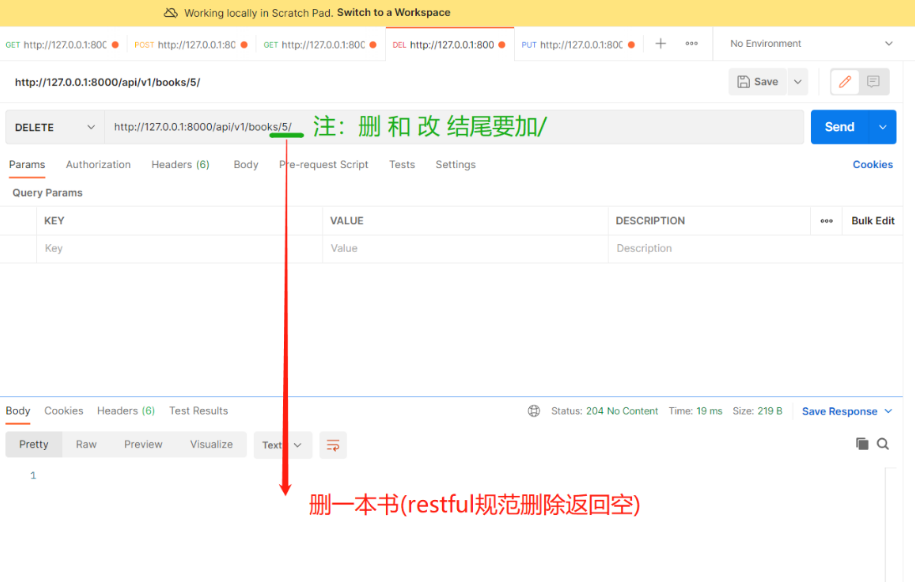Click the query params column options ellipsis
Screen dimensions: 915x582
coord(826,221)
